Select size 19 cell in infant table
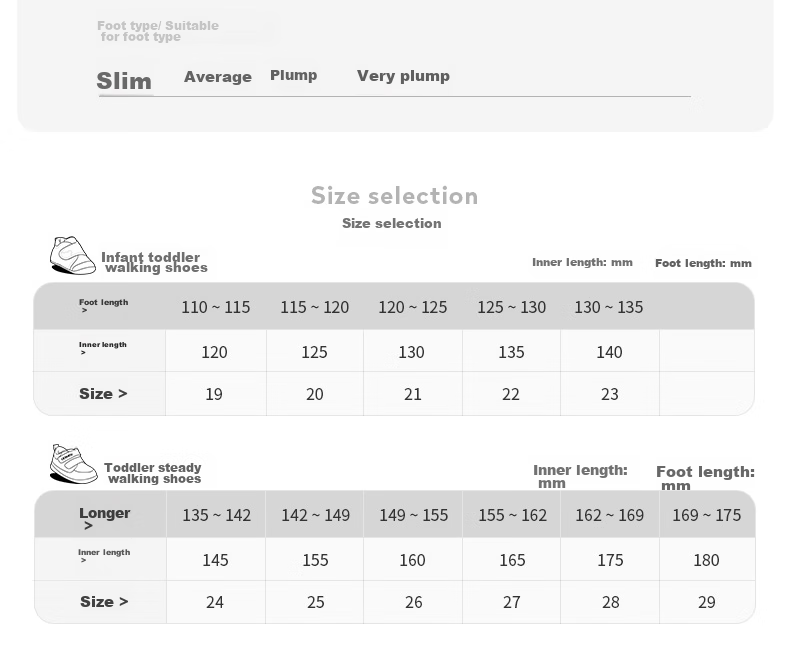Screen dimensions: 790x652 point(214,394)
